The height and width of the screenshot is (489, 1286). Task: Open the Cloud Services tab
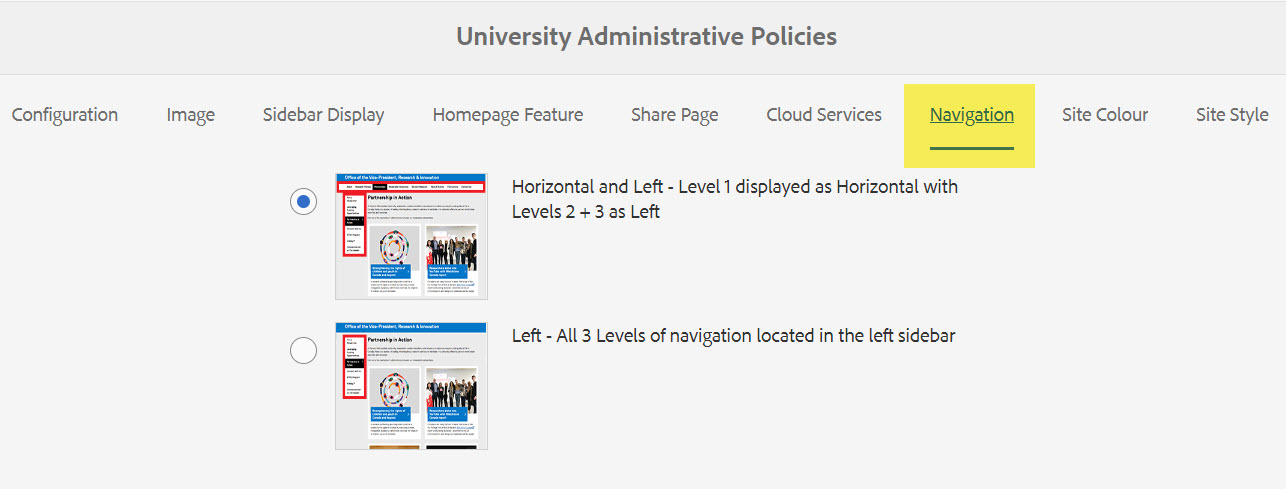(824, 115)
